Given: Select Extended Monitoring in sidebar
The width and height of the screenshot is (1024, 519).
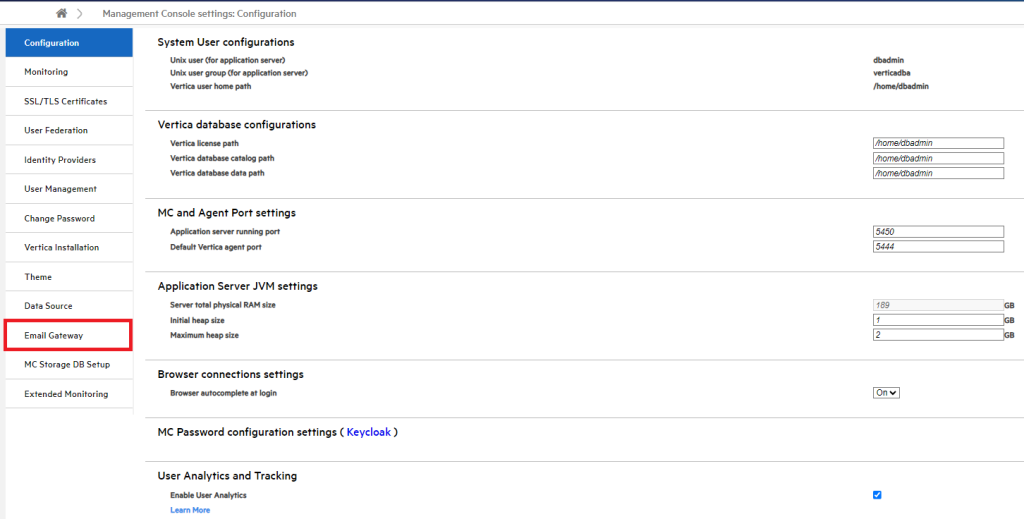Looking at the screenshot, I should [x=68, y=394].
